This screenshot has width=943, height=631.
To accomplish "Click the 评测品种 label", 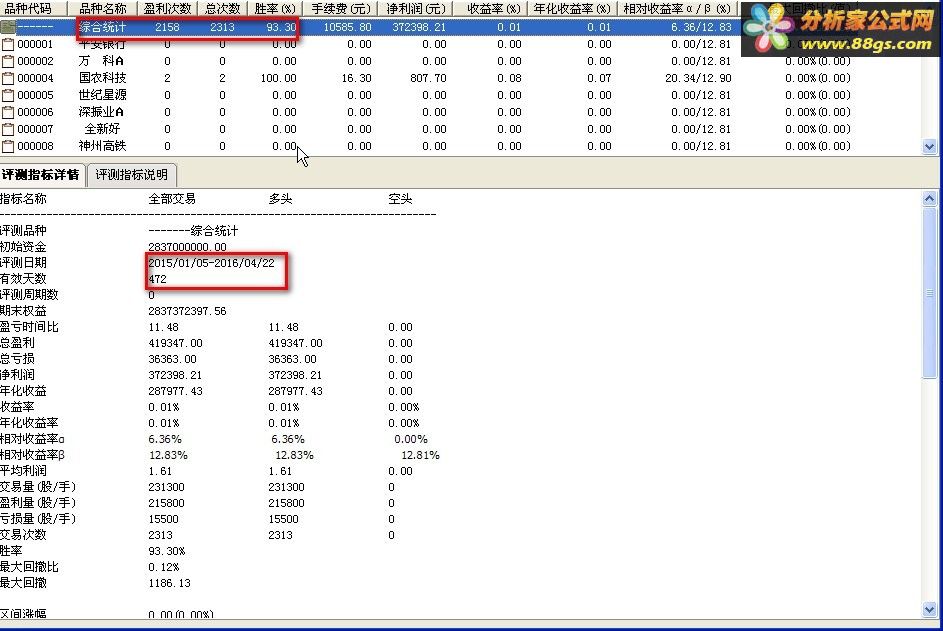I will click(x=23, y=231).
